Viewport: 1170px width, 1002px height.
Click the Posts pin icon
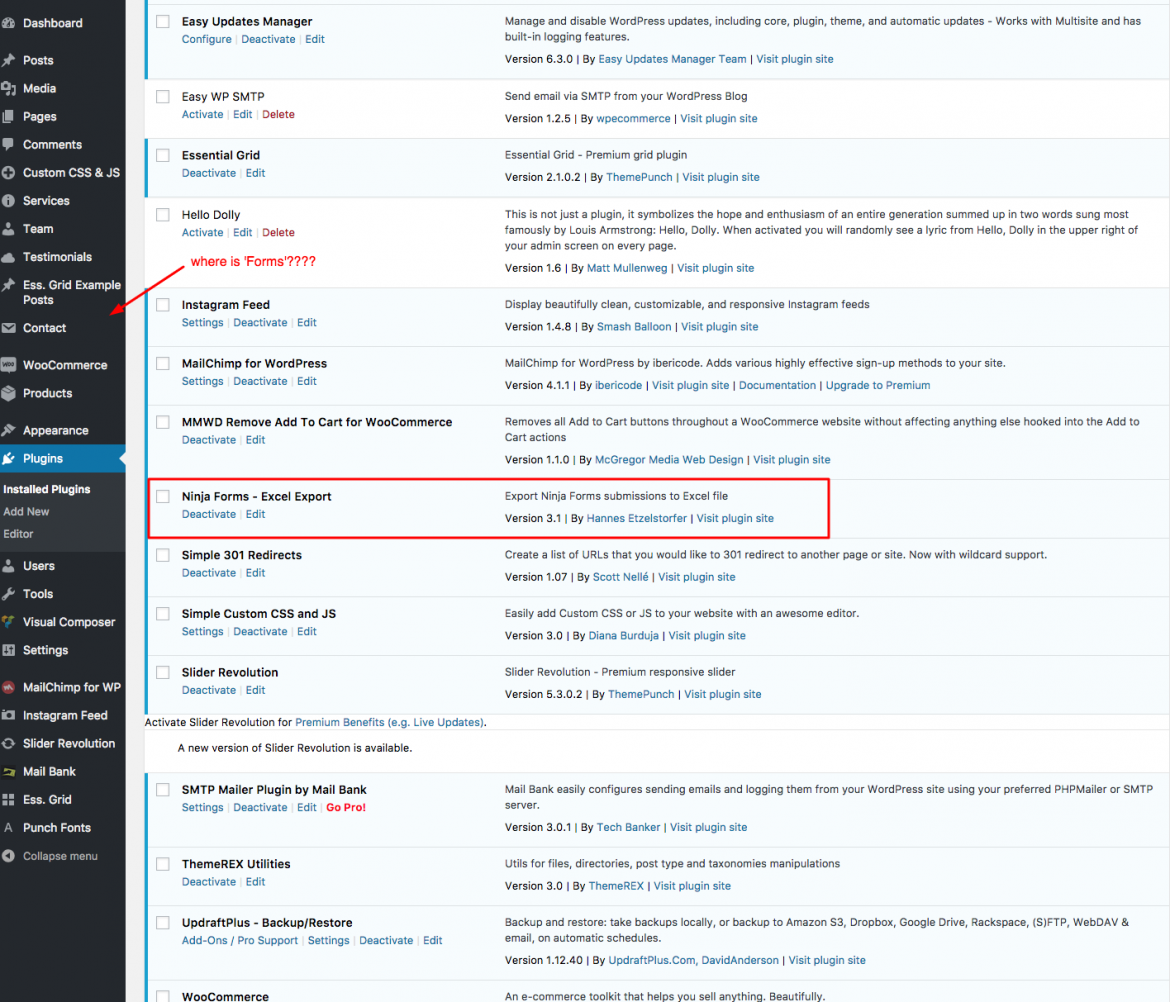click(x=8, y=60)
